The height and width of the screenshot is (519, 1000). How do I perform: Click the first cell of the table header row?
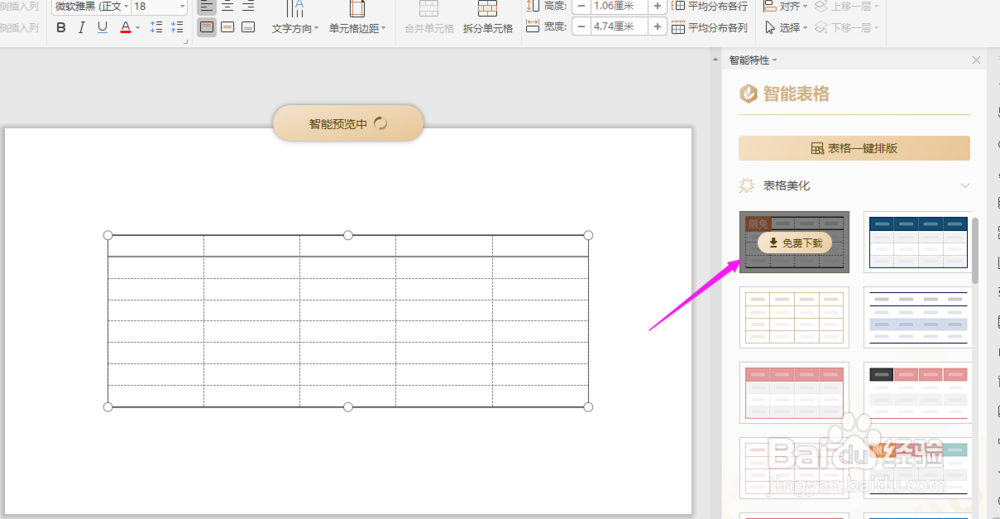click(156, 246)
